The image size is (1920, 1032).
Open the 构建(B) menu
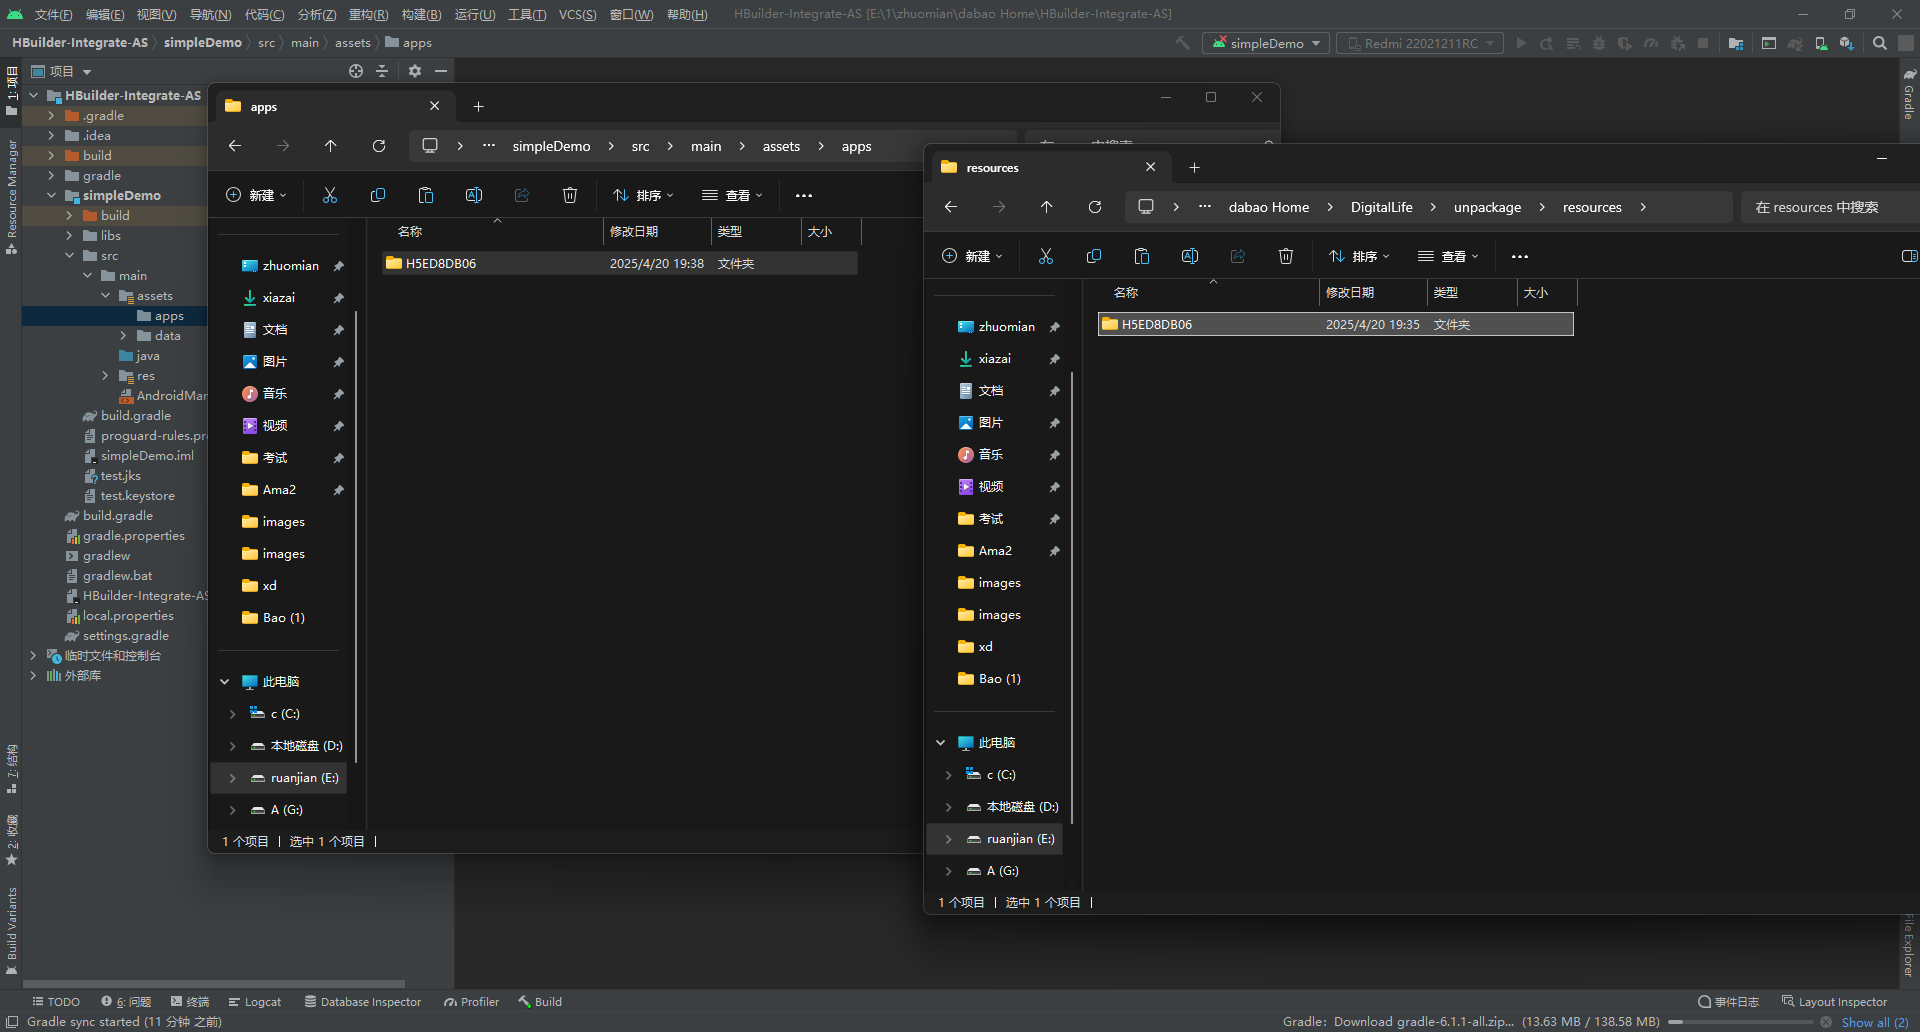(x=421, y=14)
